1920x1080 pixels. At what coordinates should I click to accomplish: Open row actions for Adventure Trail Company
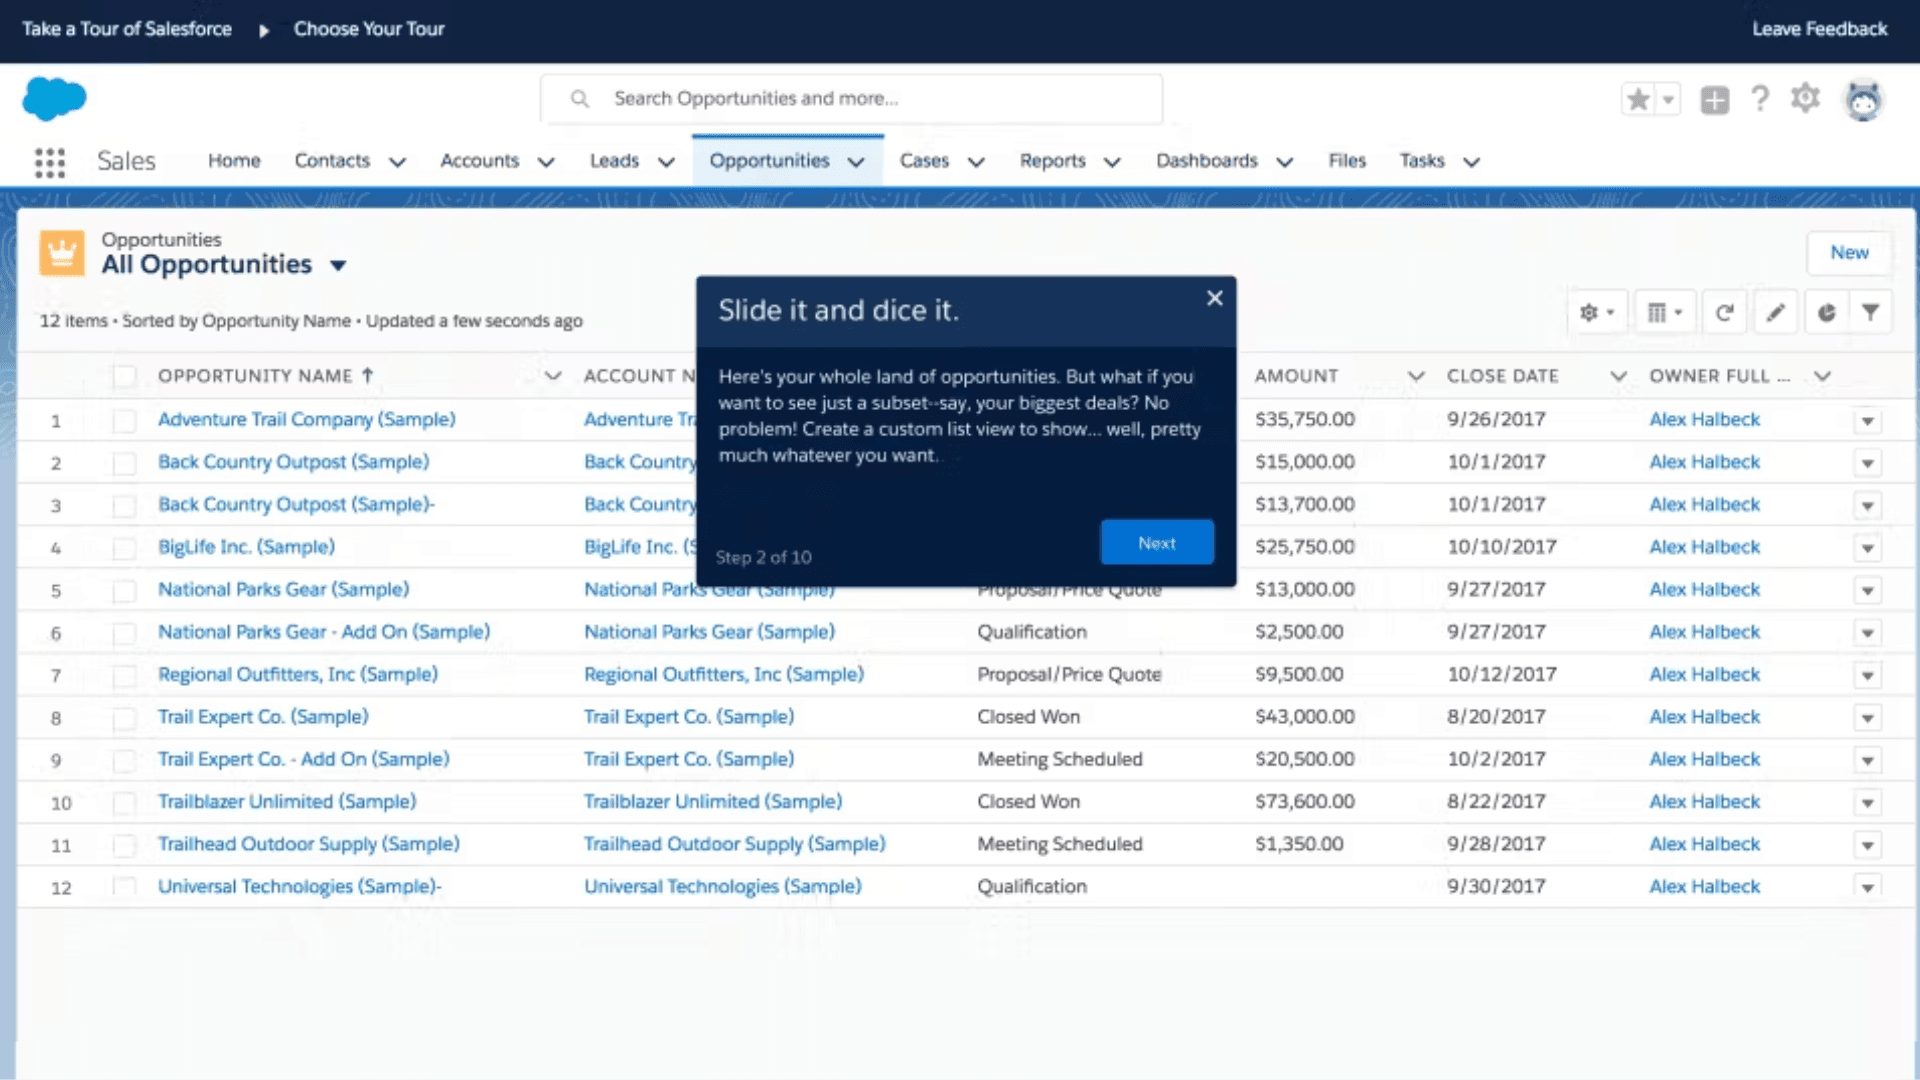point(1867,421)
